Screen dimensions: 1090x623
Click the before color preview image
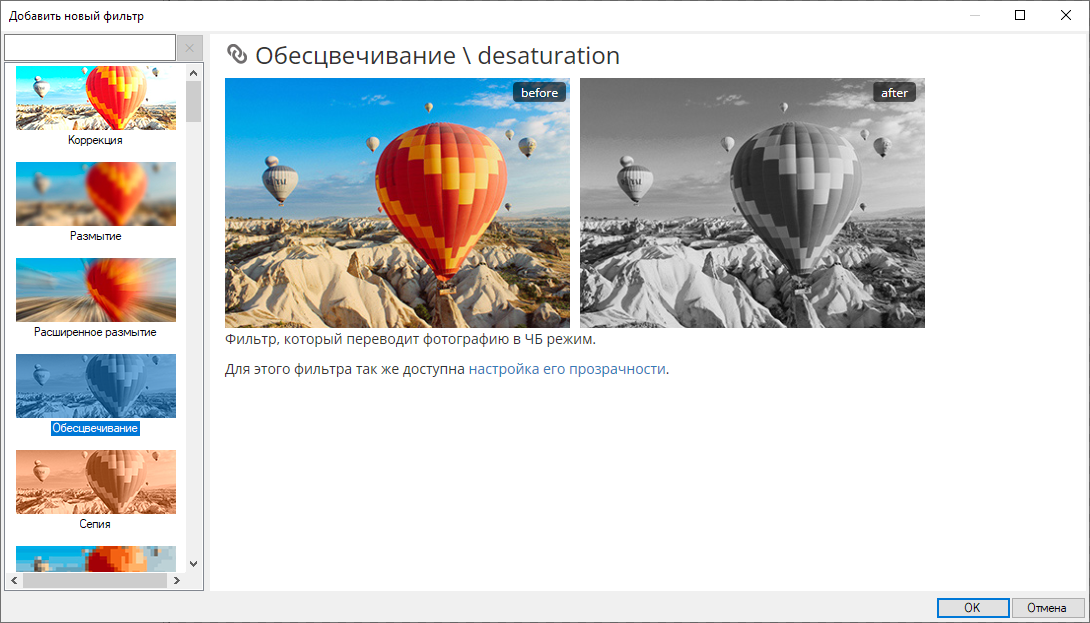[x=397, y=202]
